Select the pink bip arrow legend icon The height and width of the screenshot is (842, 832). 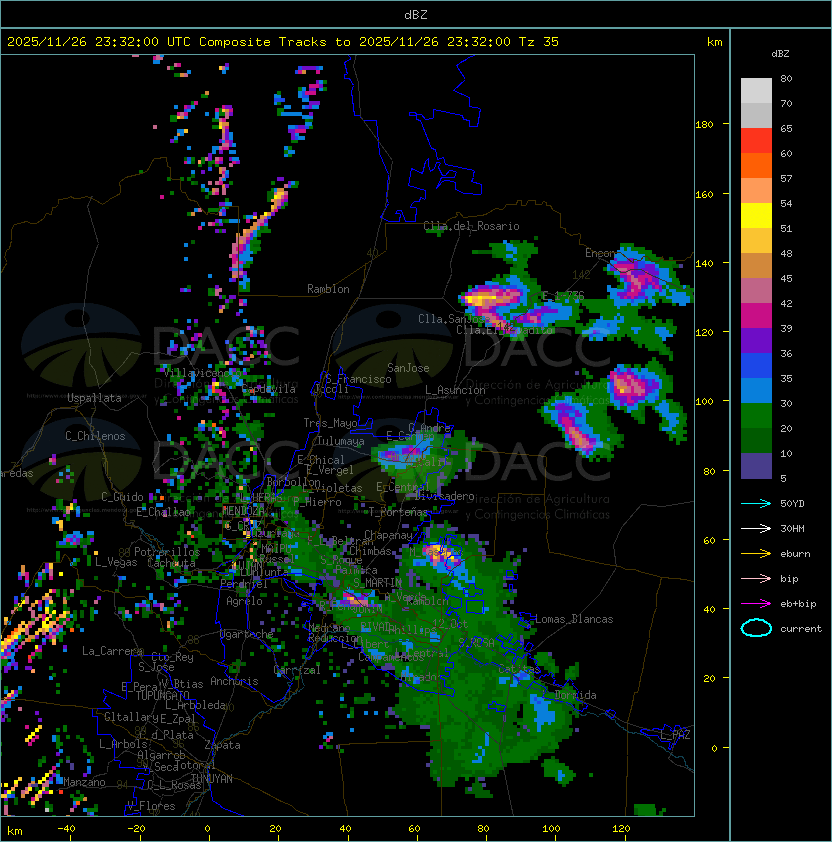(756, 578)
